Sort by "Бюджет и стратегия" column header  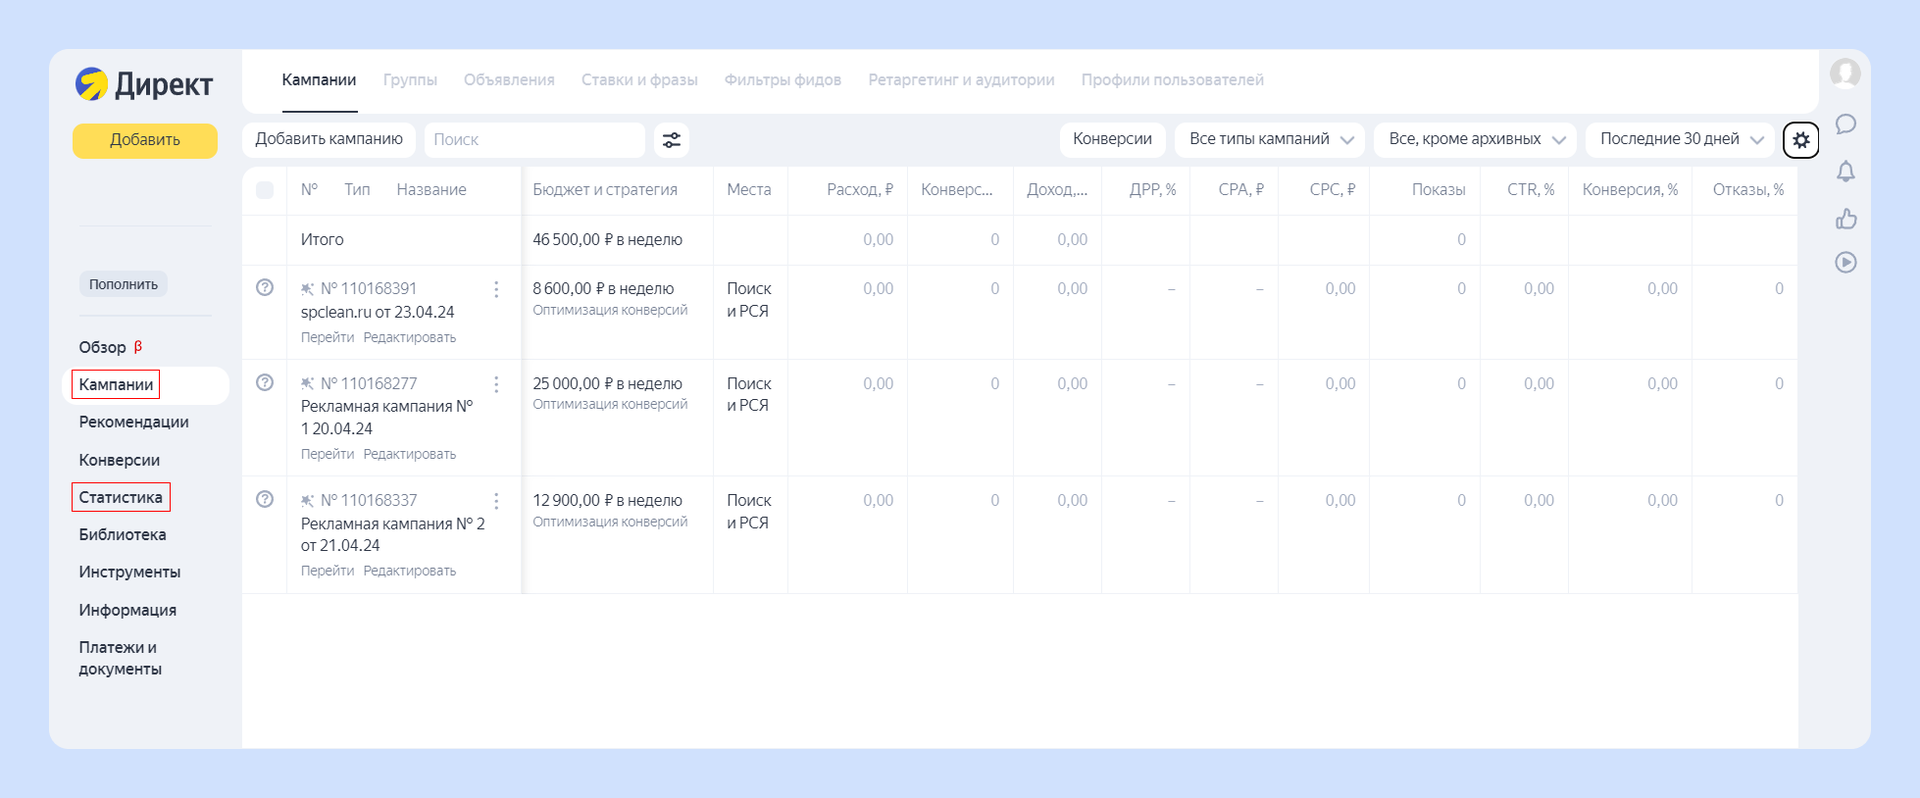click(605, 190)
